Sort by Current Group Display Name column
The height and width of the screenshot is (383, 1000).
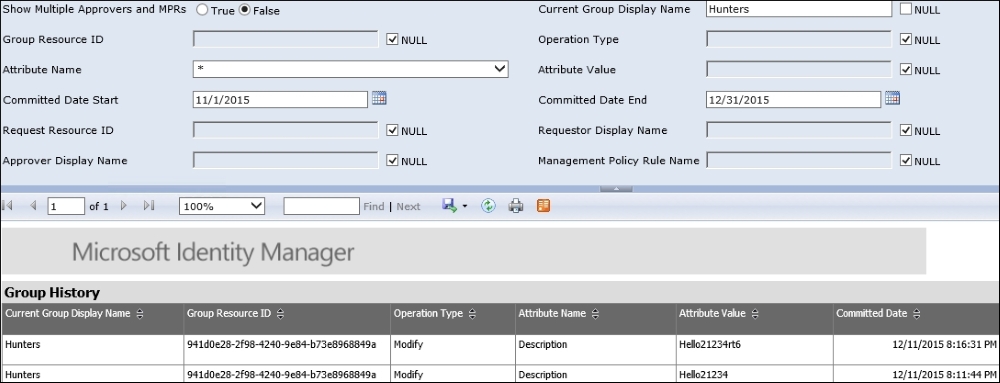click(x=140, y=314)
